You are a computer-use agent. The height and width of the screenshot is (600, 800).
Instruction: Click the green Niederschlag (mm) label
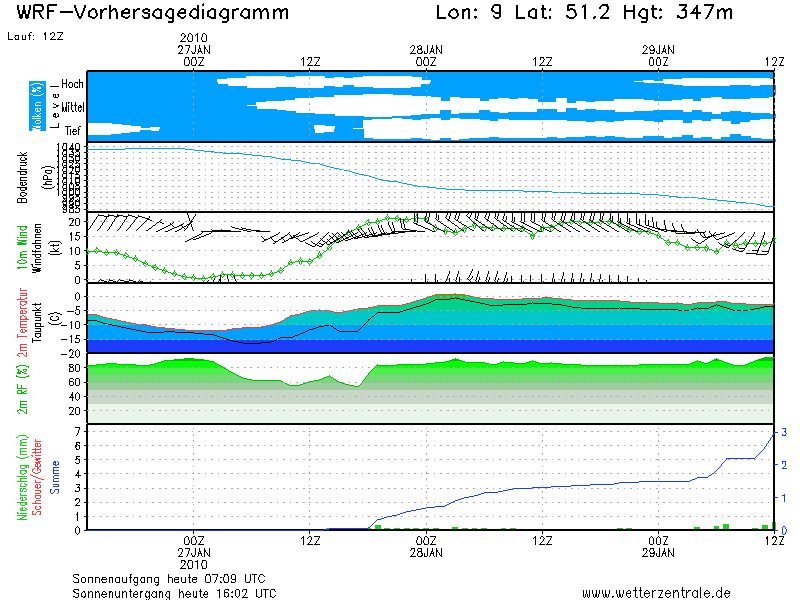point(22,476)
